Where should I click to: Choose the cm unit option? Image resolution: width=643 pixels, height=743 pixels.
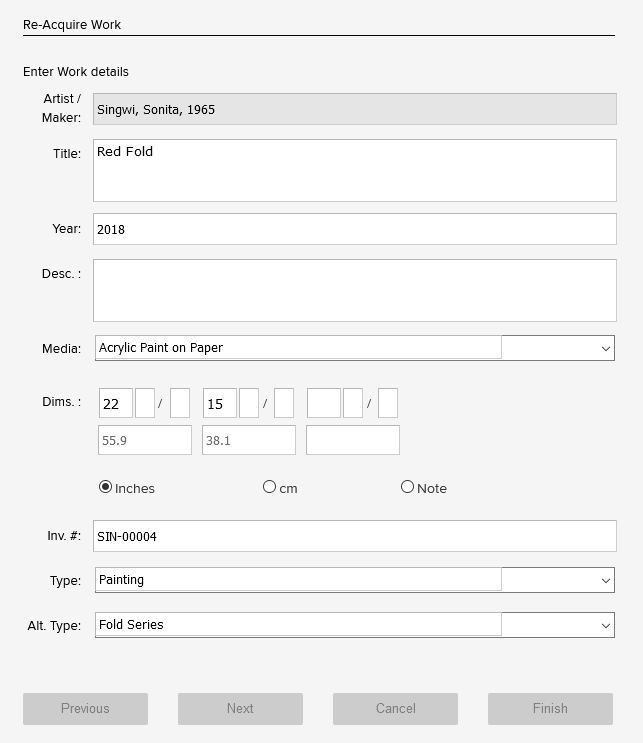[x=269, y=487]
